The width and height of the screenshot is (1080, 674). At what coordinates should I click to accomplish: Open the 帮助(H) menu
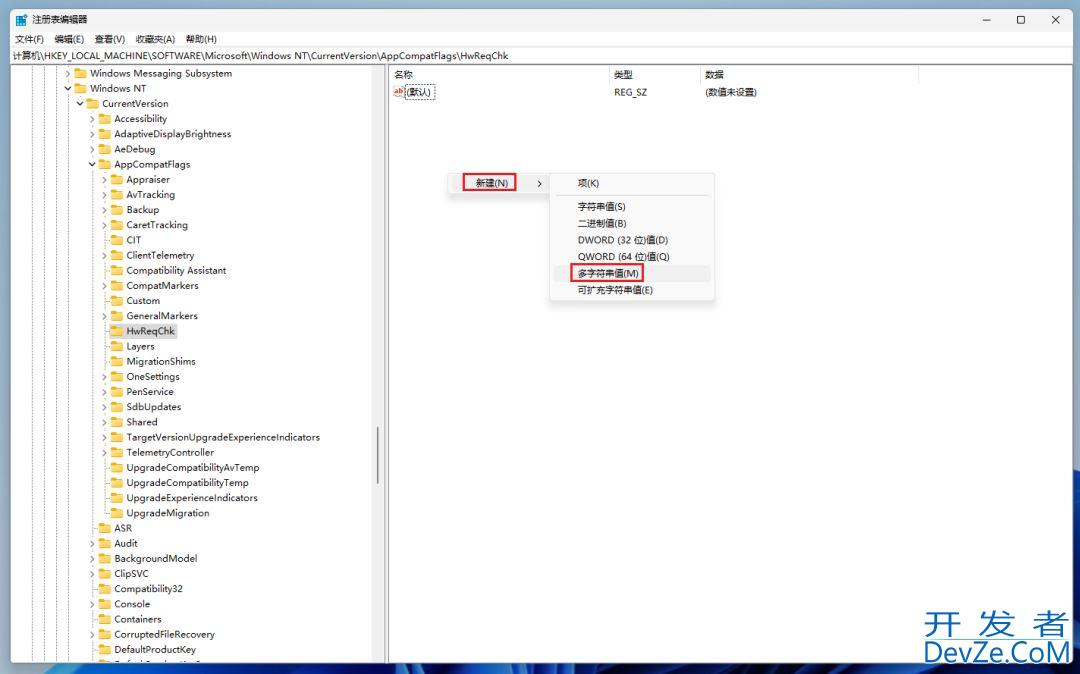pyautogui.click(x=201, y=39)
